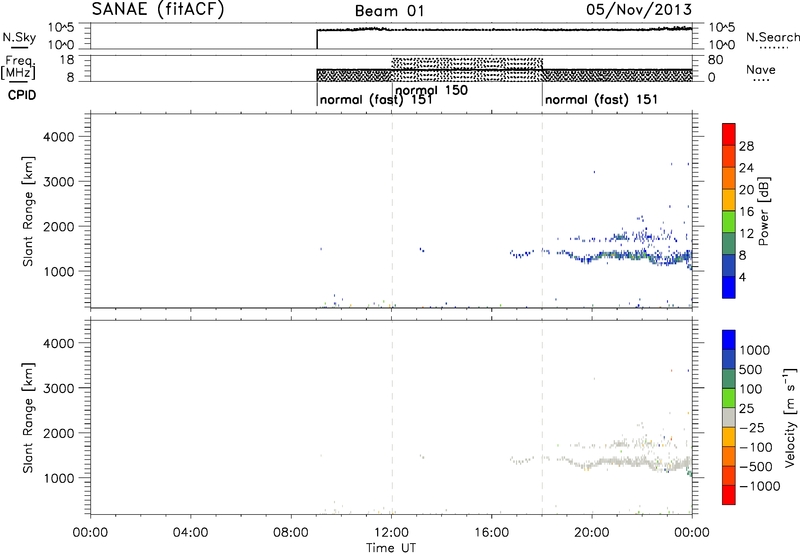This screenshot has width=800, height=554.
Task: Click the 500 label on Velocity colorbar
Action: (751, 370)
